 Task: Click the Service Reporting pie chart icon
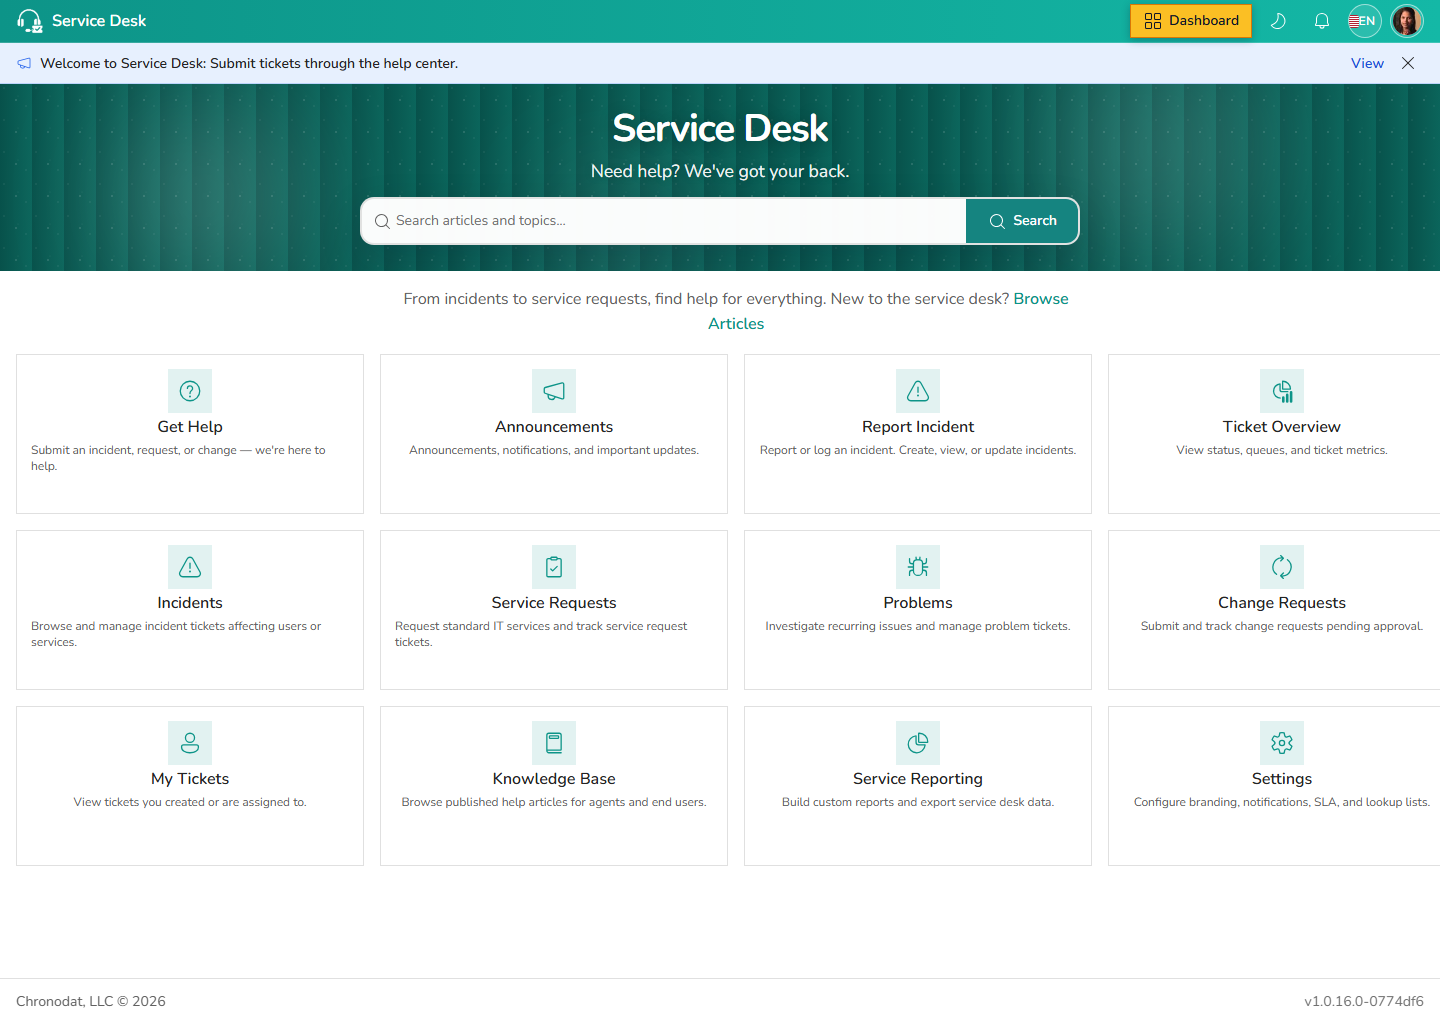tap(918, 743)
